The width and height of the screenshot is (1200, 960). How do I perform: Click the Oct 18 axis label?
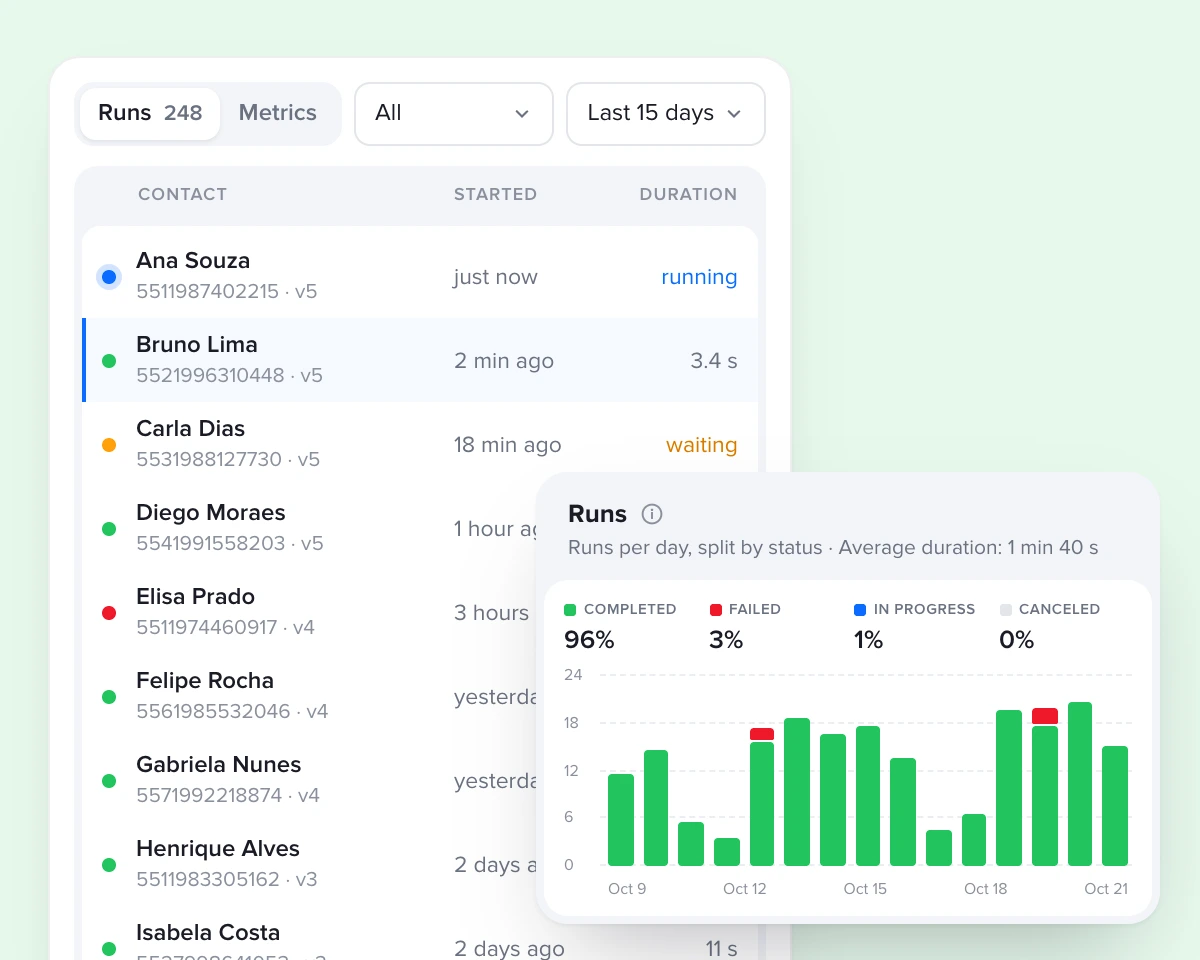click(985, 889)
